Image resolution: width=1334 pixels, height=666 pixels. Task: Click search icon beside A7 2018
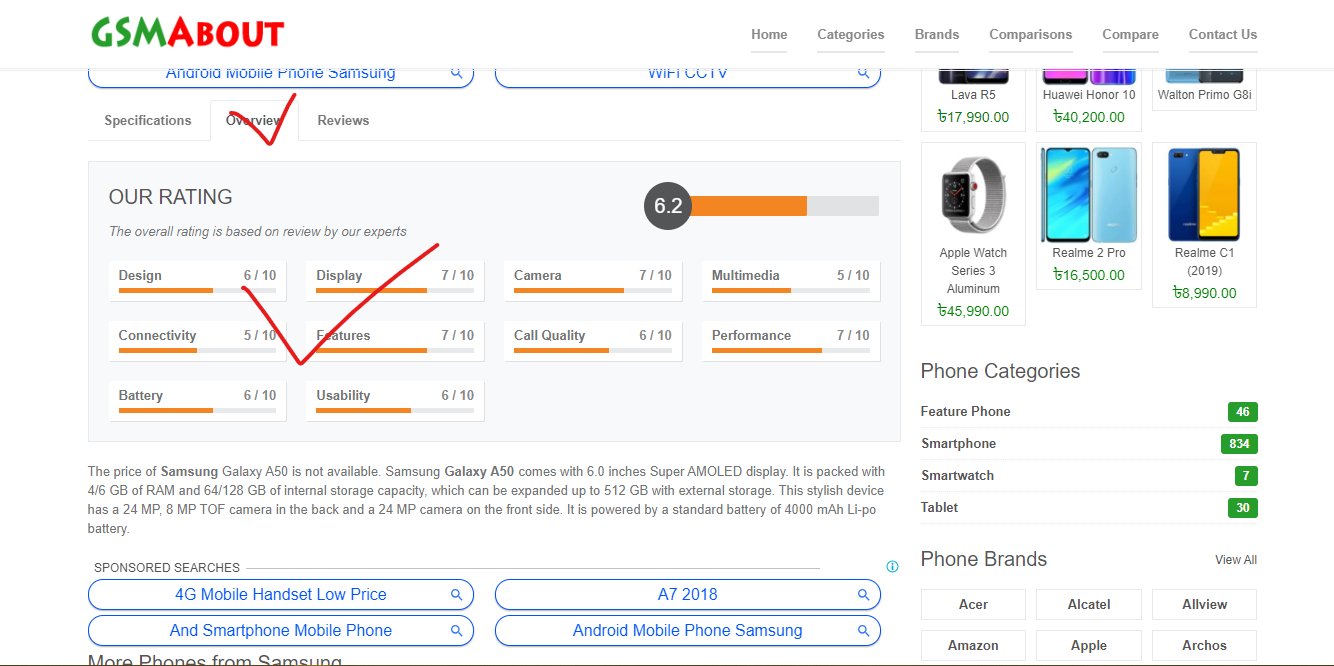coord(863,595)
